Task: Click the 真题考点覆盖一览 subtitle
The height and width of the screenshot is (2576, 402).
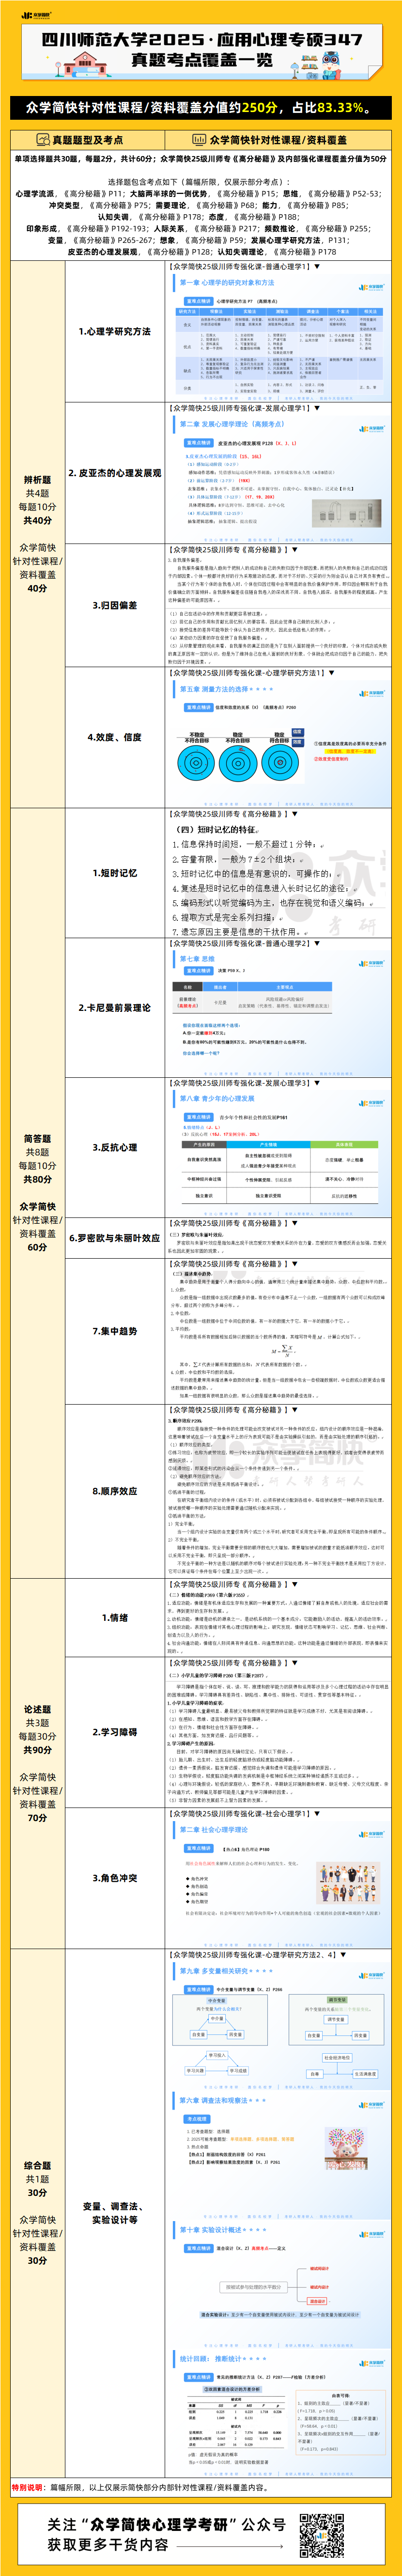Action: click(x=202, y=60)
